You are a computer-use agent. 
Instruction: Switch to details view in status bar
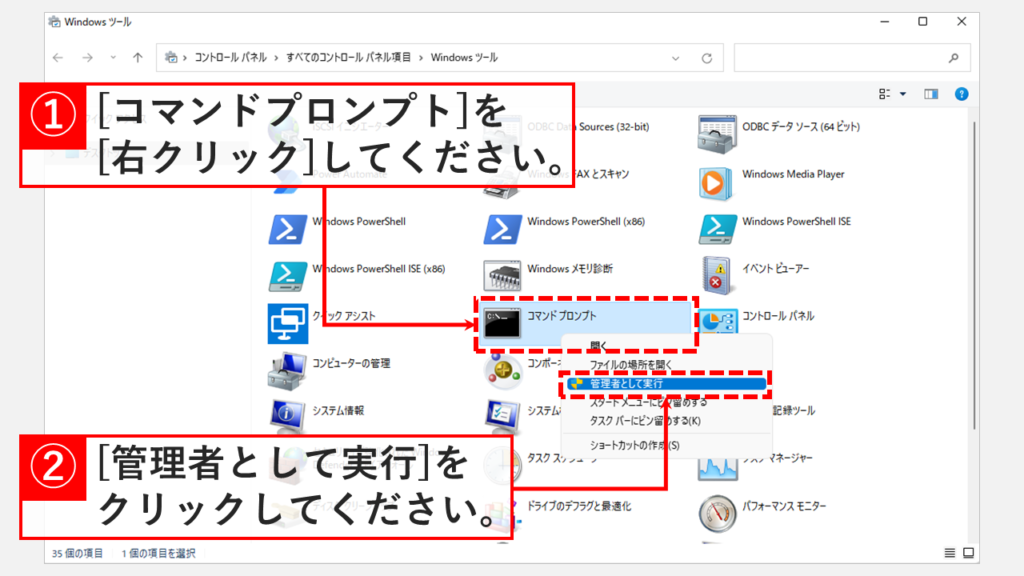950,553
